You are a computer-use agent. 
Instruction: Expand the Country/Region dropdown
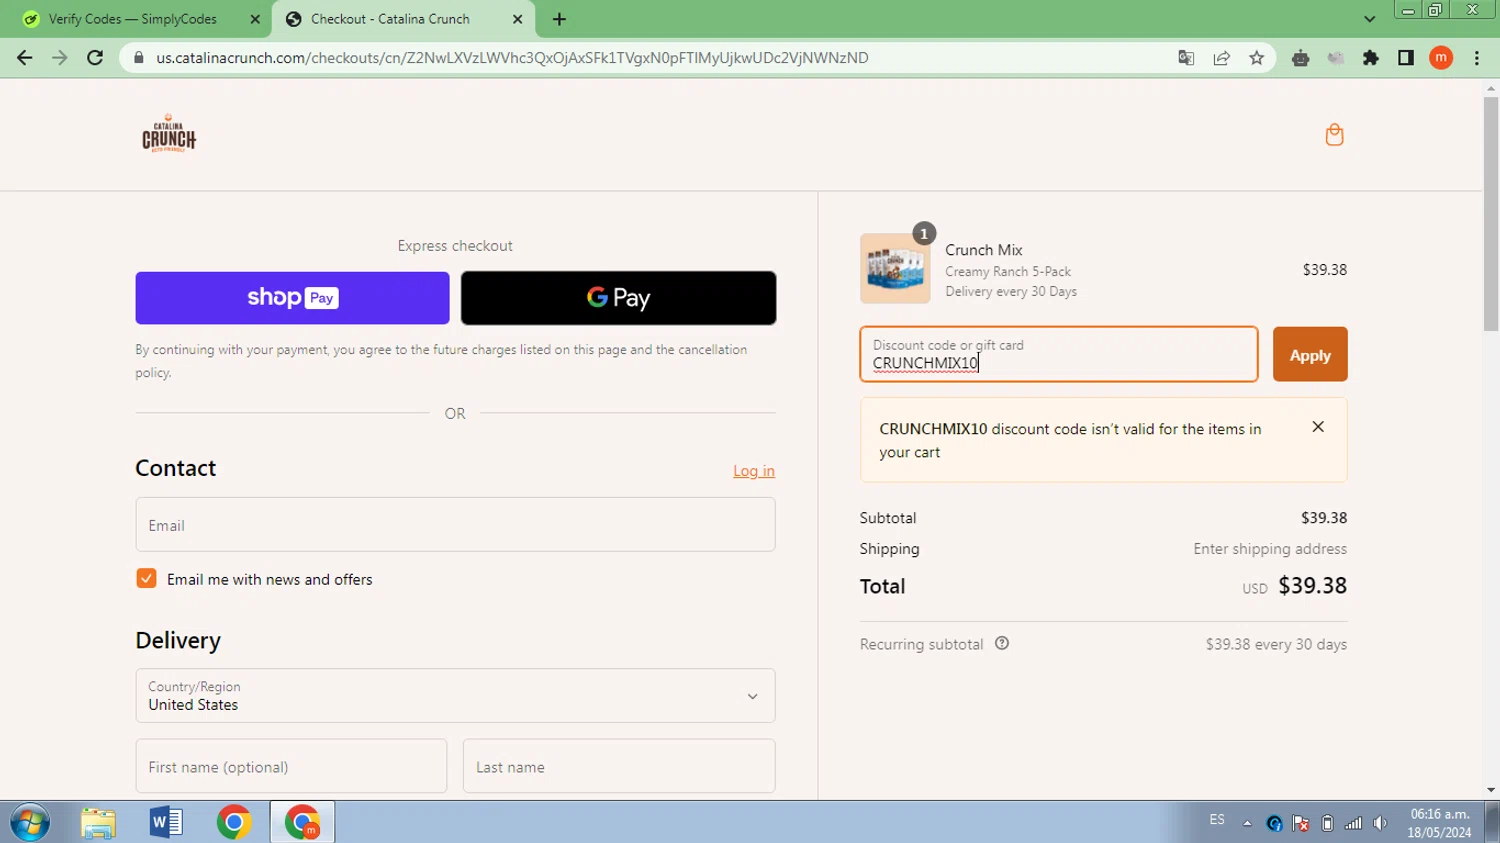(455, 696)
